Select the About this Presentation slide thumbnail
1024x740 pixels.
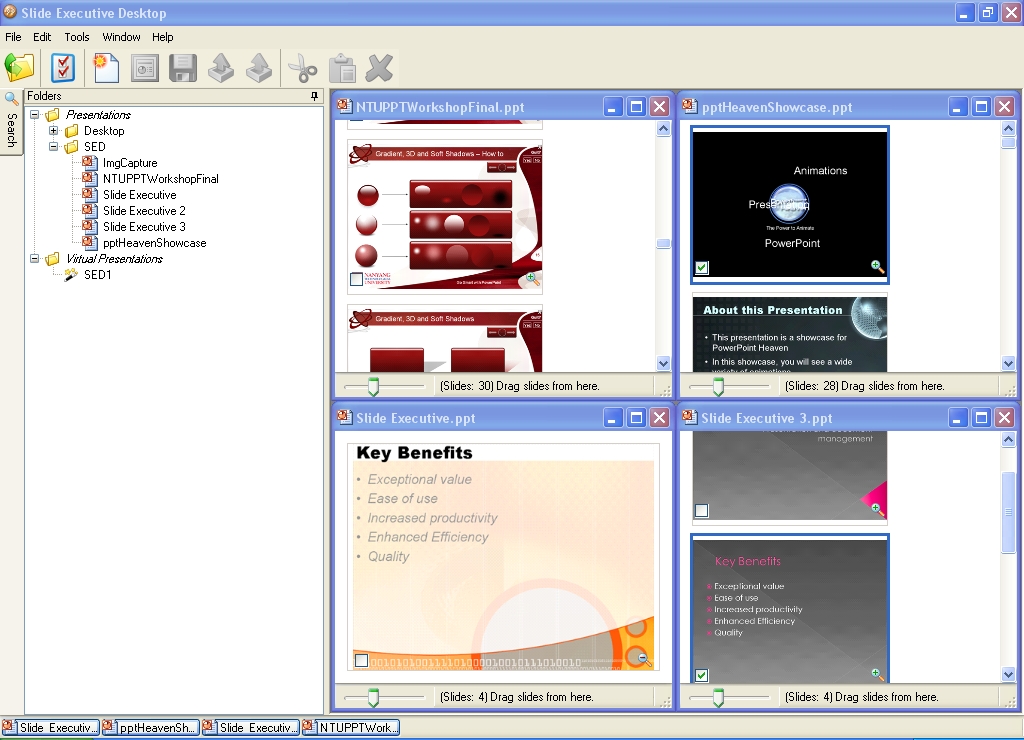tap(790, 334)
